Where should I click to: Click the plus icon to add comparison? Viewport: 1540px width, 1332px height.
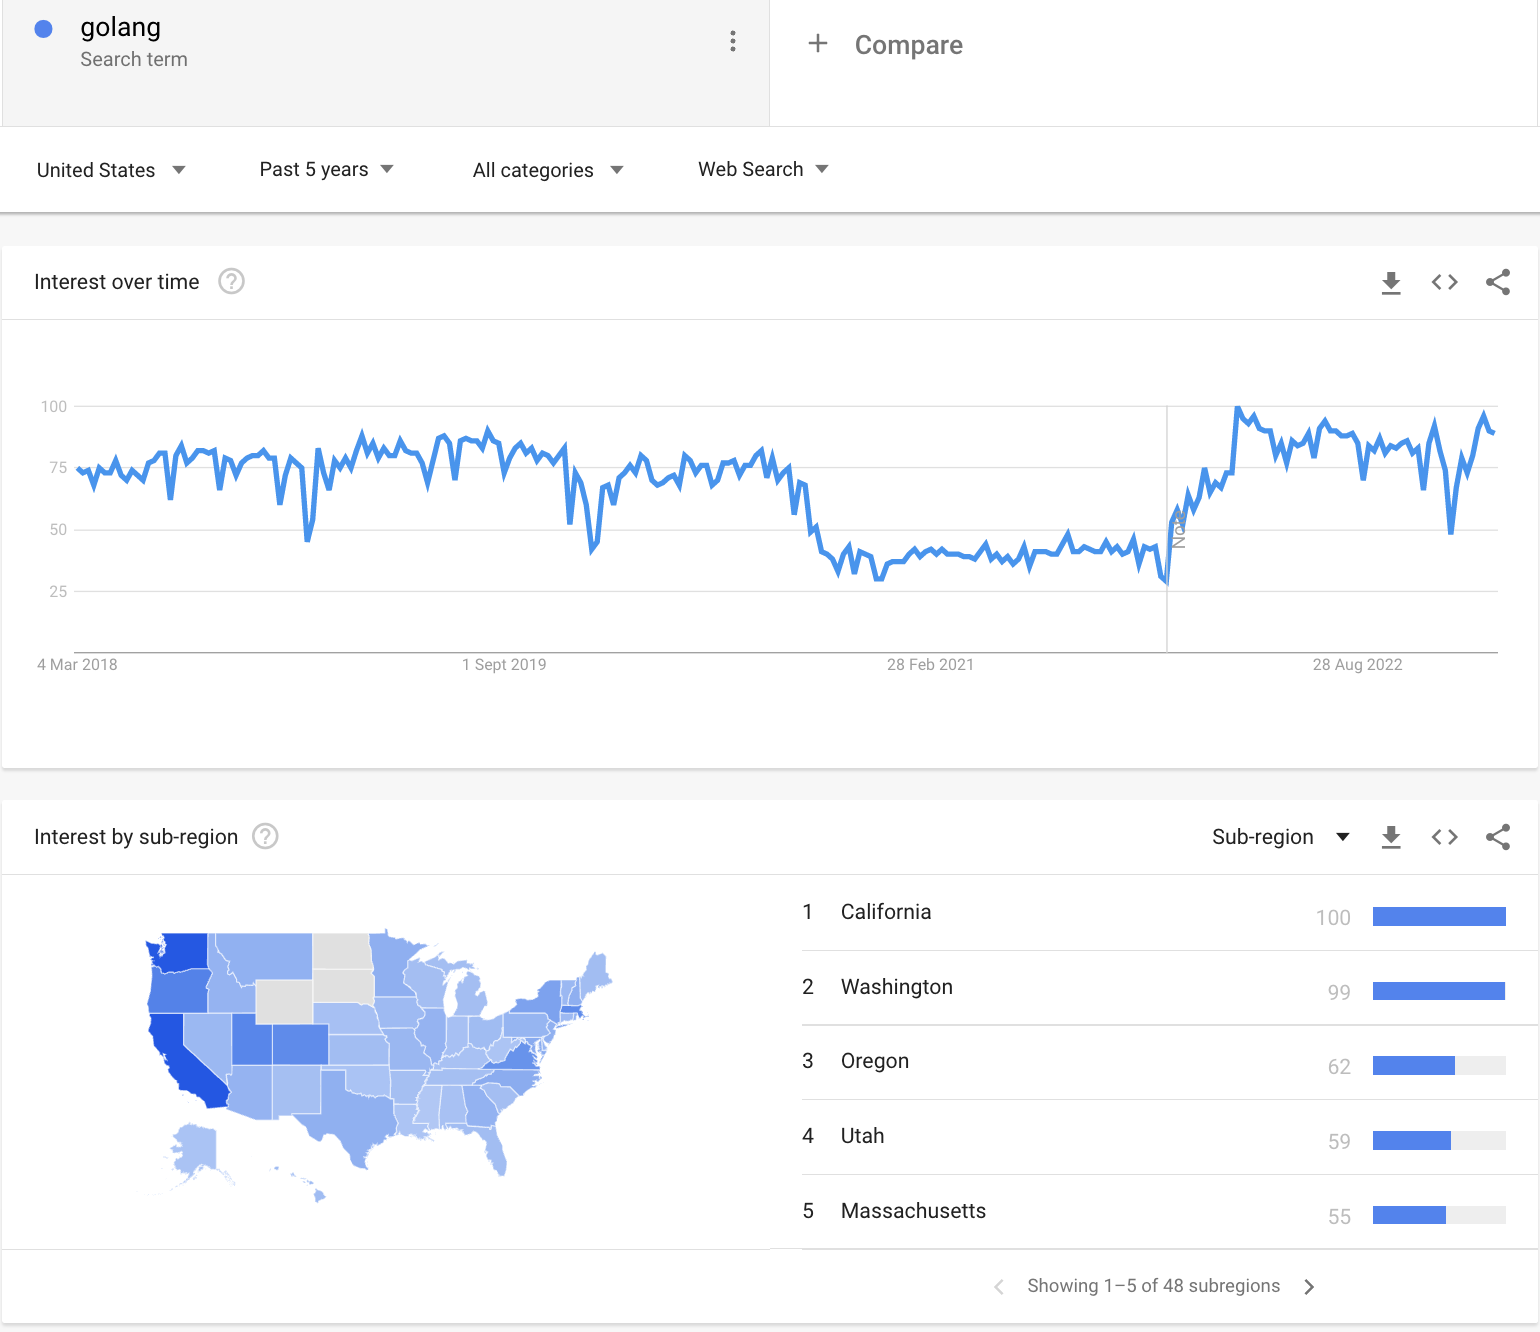point(818,44)
